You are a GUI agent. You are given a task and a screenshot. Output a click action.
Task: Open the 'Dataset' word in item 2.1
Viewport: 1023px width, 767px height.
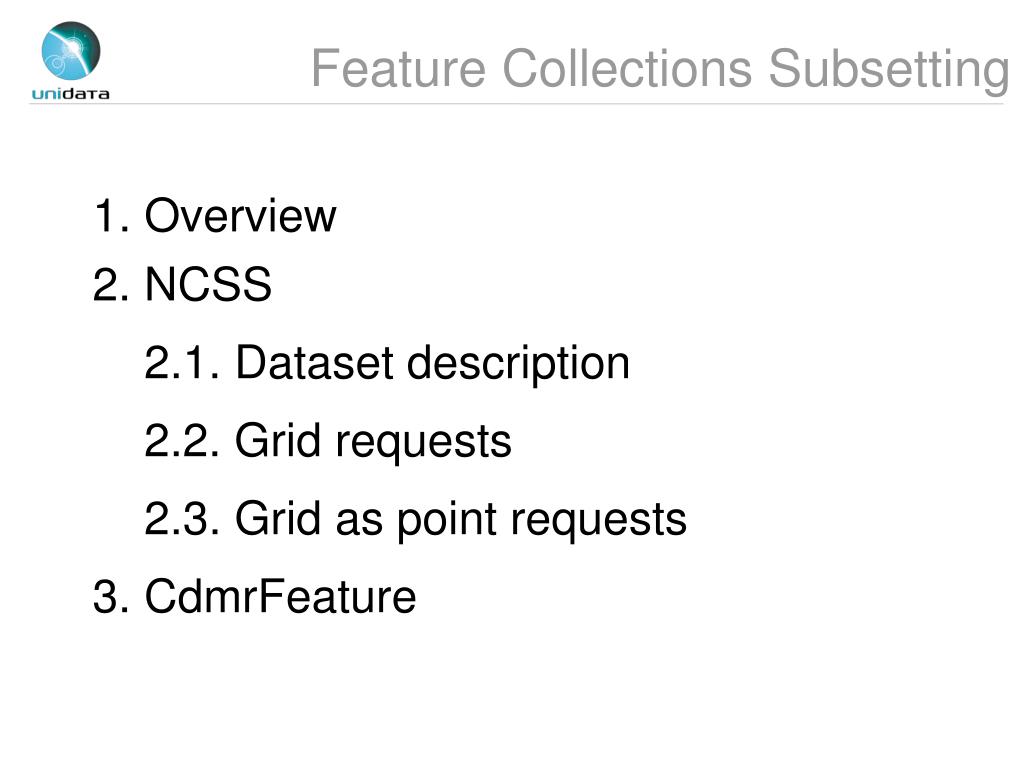click(x=314, y=363)
